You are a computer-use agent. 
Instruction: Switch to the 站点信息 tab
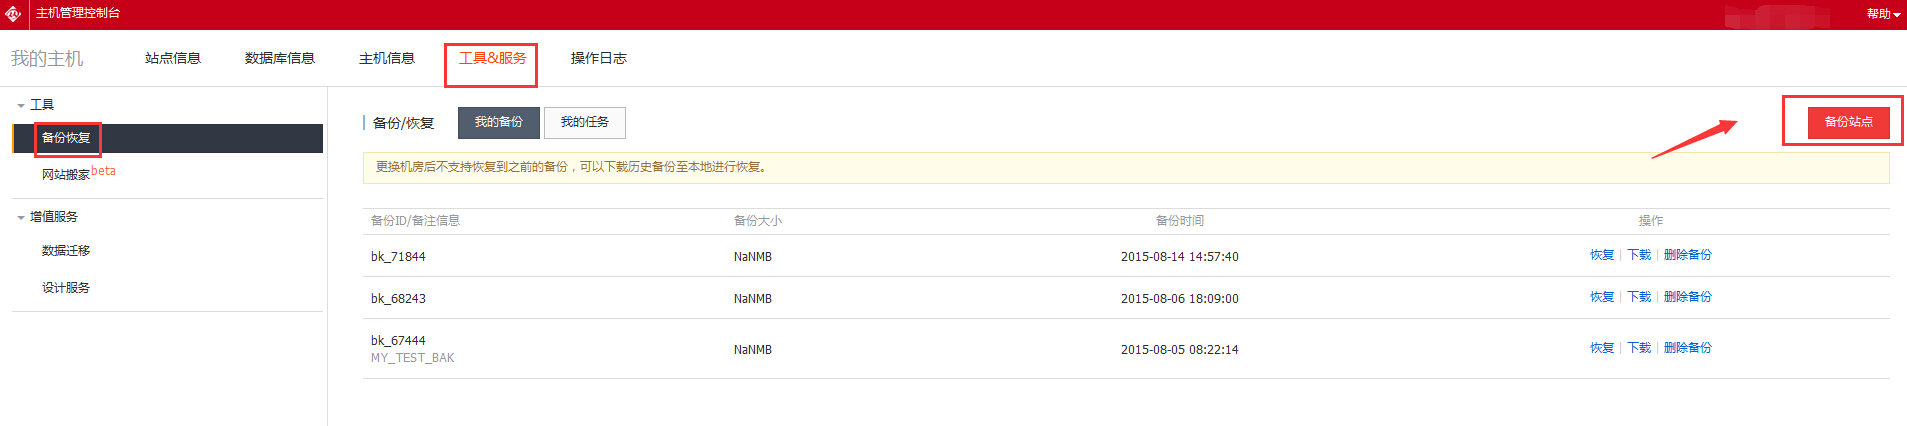(x=173, y=58)
